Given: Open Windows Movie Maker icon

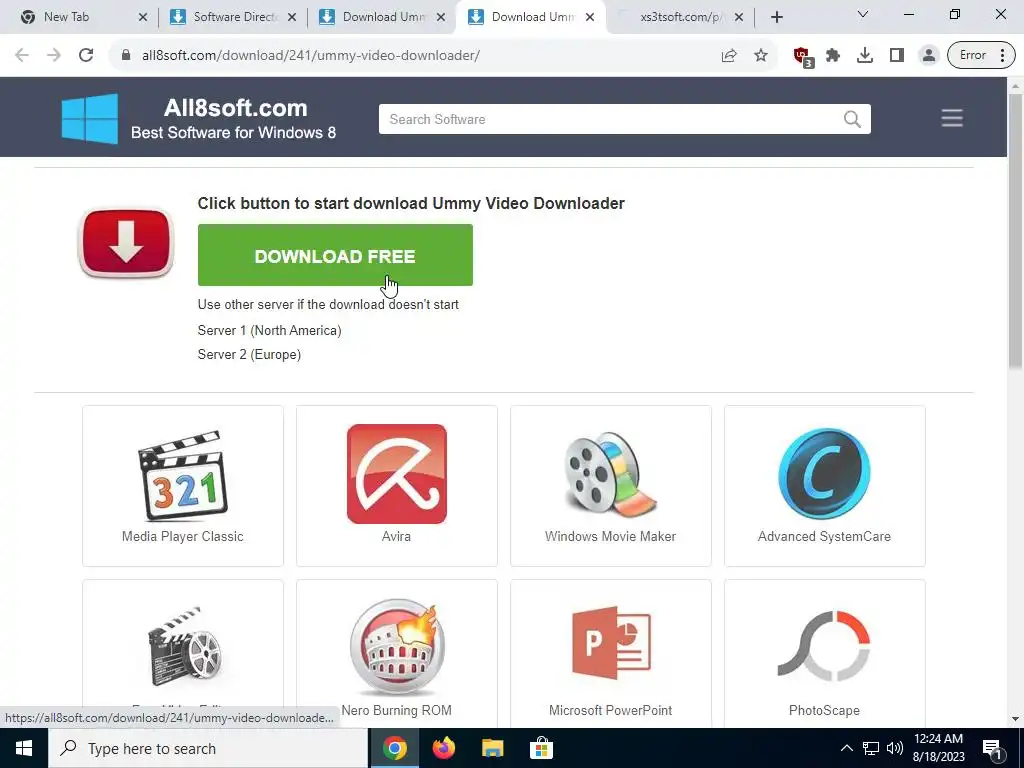Looking at the screenshot, I should 611,475.
